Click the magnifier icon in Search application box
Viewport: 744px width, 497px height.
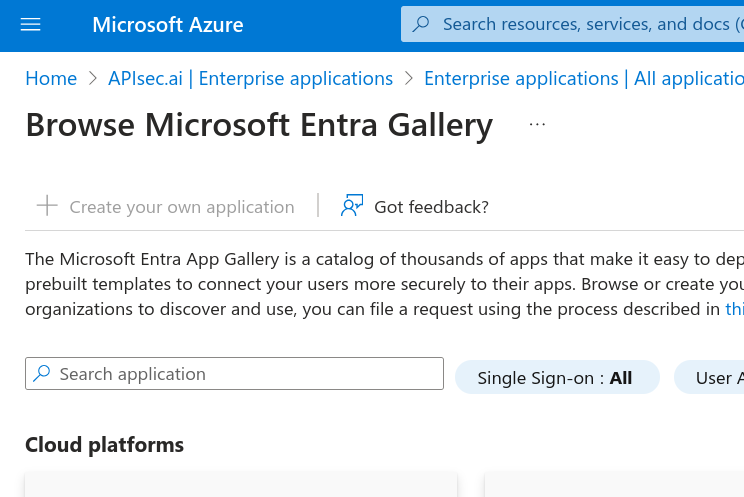(x=42, y=374)
